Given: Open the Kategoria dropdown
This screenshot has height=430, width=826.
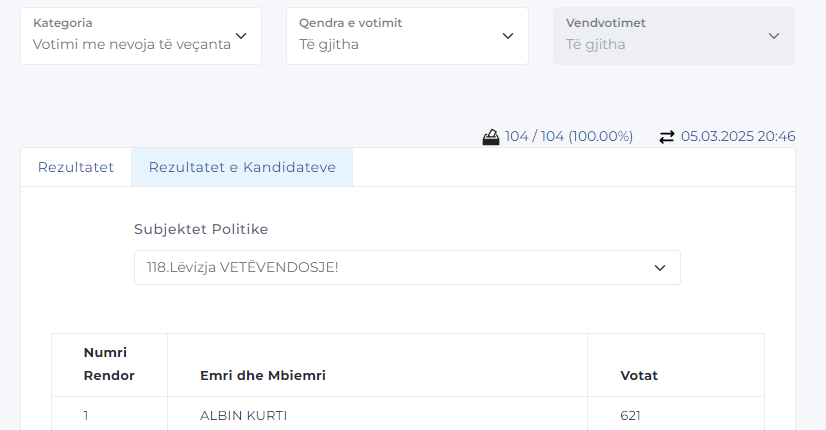Looking at the screenshot, I should tap(140, 36).
